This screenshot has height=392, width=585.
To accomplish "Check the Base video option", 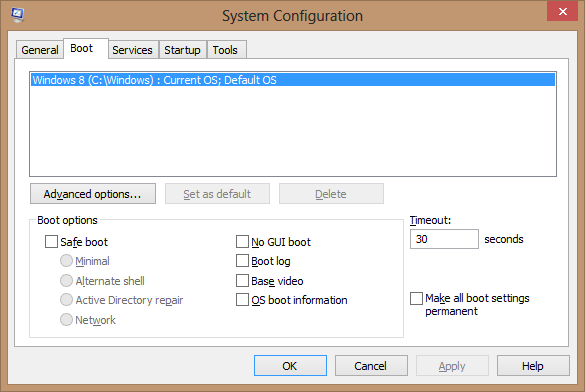I will 243,280.
